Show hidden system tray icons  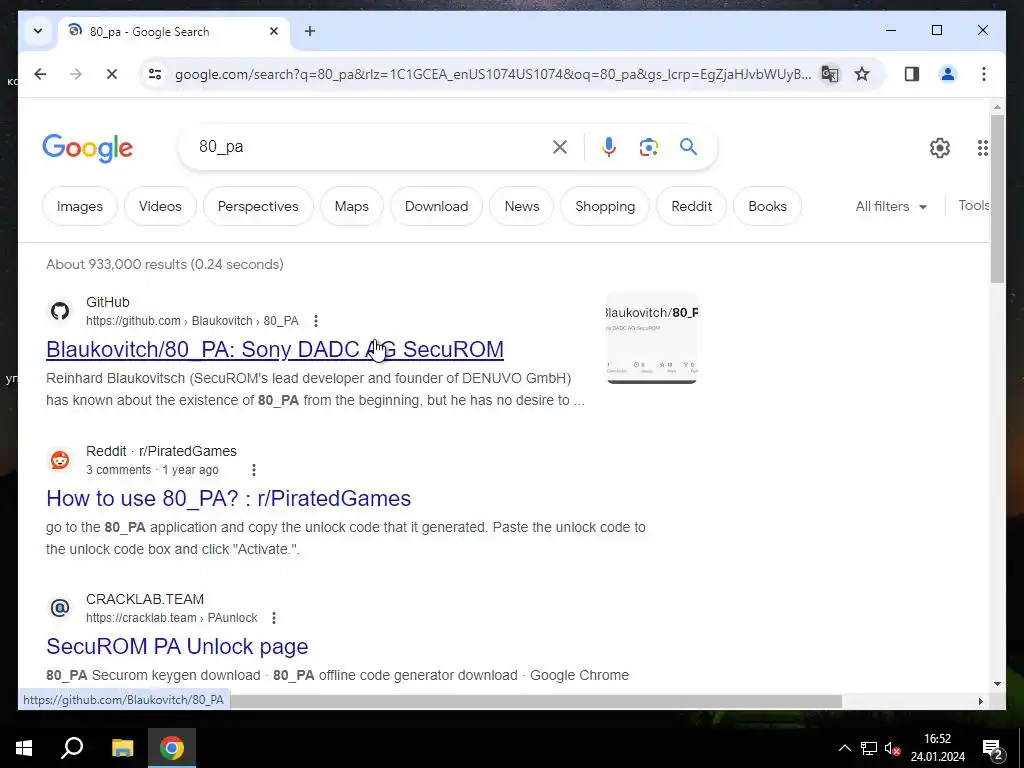click(844, 748)
